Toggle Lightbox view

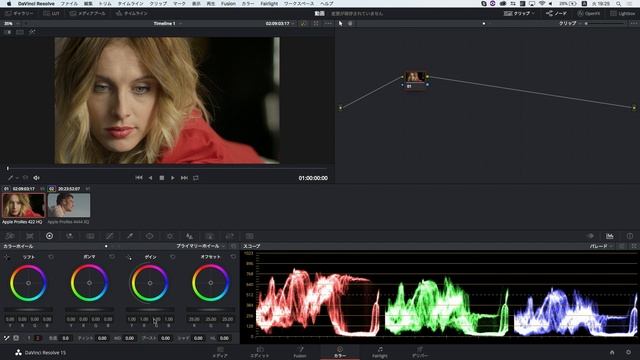(623, 13)
